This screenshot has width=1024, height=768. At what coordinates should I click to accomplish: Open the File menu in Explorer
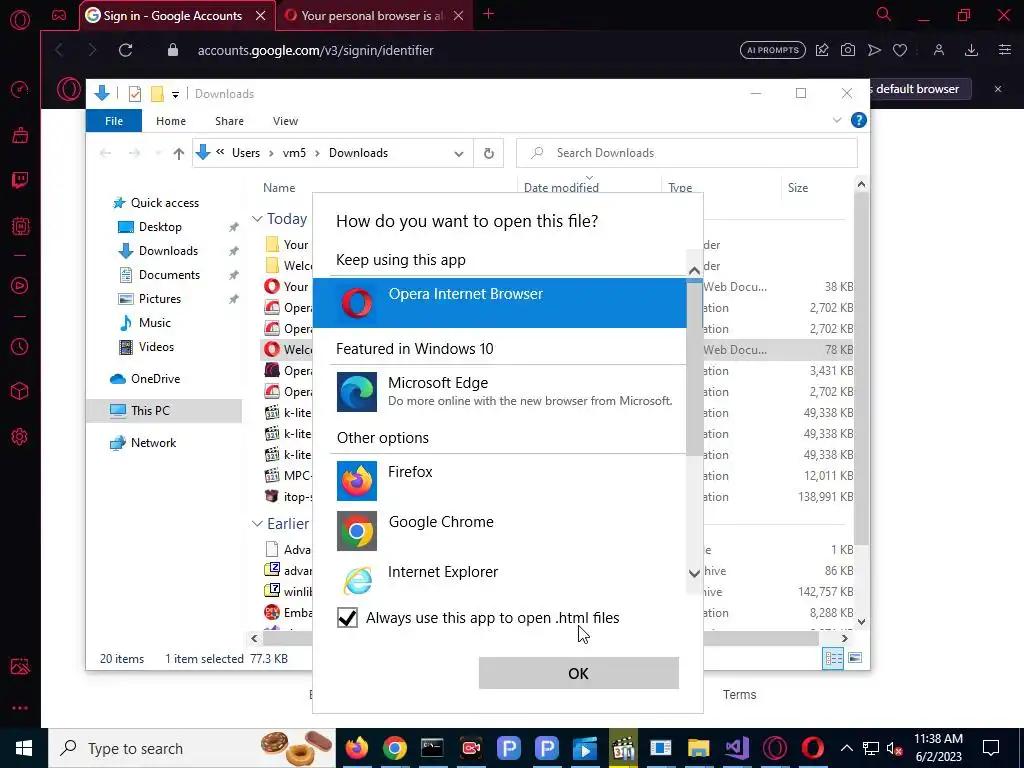114,121
